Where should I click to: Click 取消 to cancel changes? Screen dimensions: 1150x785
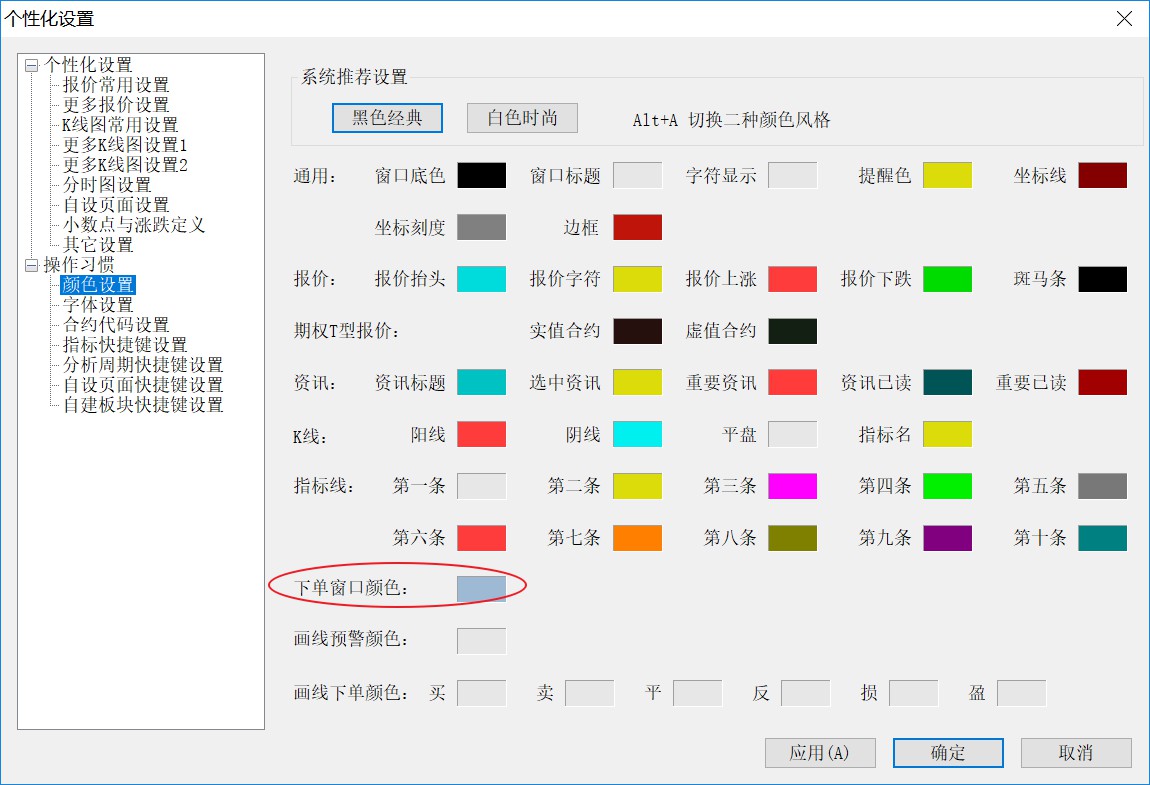pyautogui.click(x=1076, y=753)
